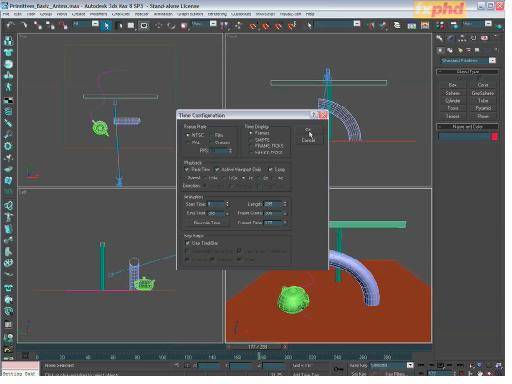Click Cancel in Time Configuration dialog
The width and height of the screenshot is (512, 384).
[308, 140]
